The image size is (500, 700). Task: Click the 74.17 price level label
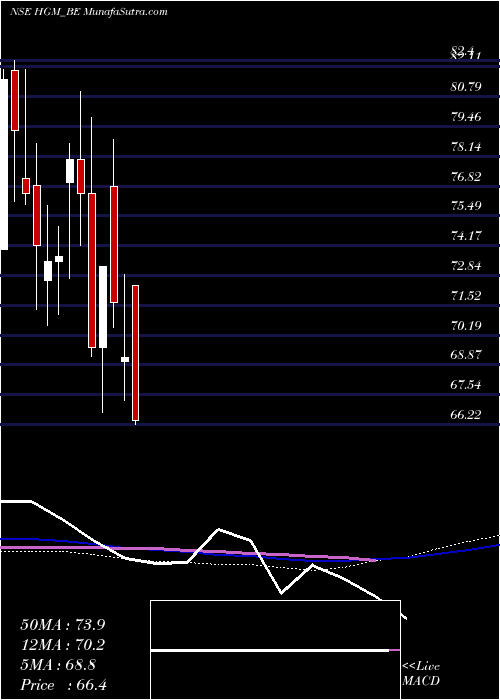466,235
